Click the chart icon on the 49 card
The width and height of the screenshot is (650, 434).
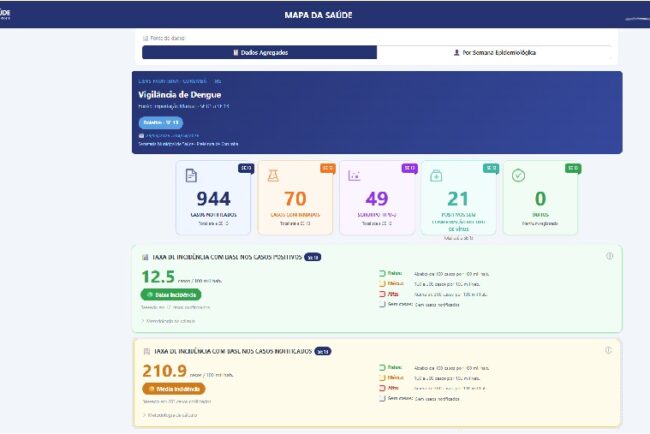(354, 176)
